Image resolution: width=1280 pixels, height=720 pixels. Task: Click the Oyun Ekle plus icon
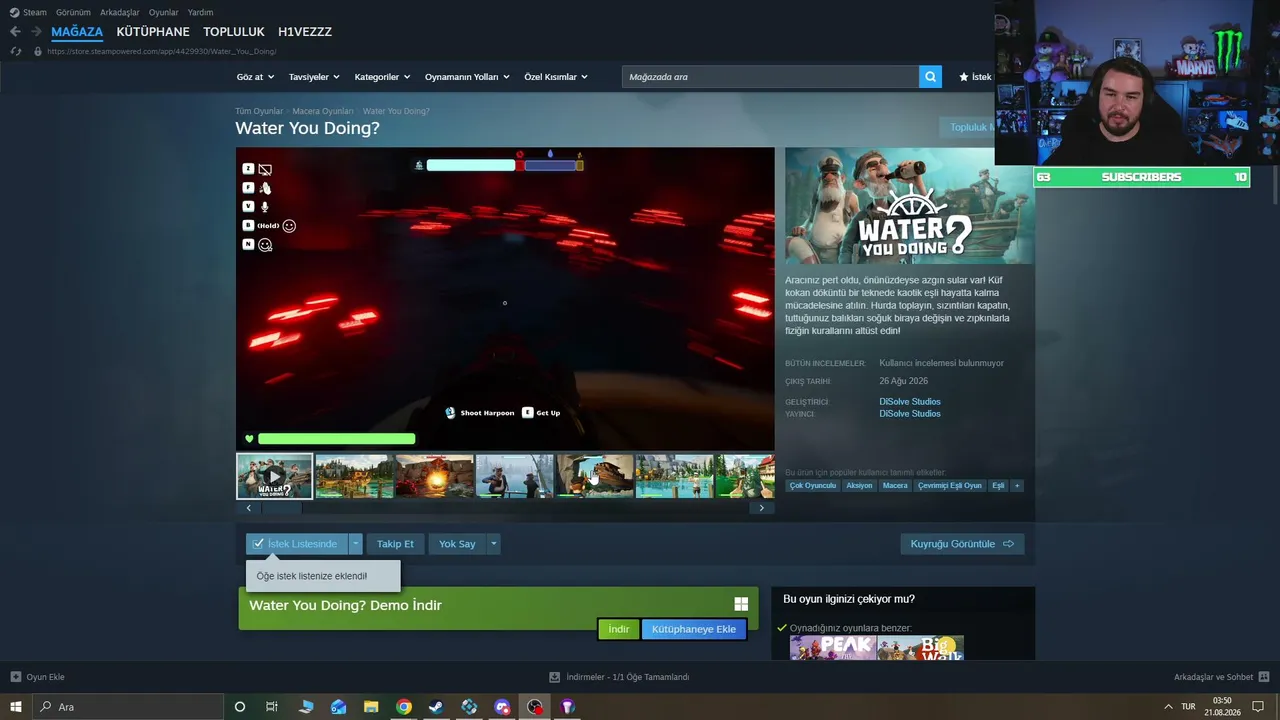(x=15, y=677)
